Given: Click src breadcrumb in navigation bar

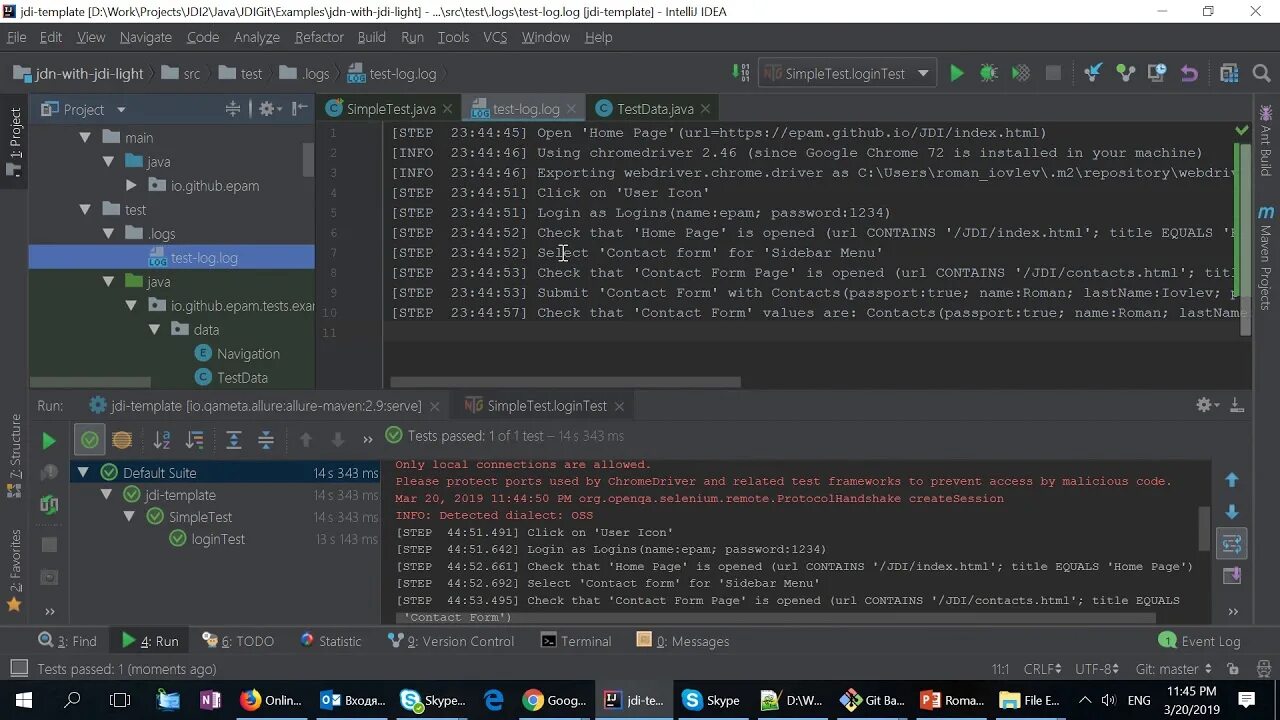Looking at the screenshot, I should [x=181, y=73].
